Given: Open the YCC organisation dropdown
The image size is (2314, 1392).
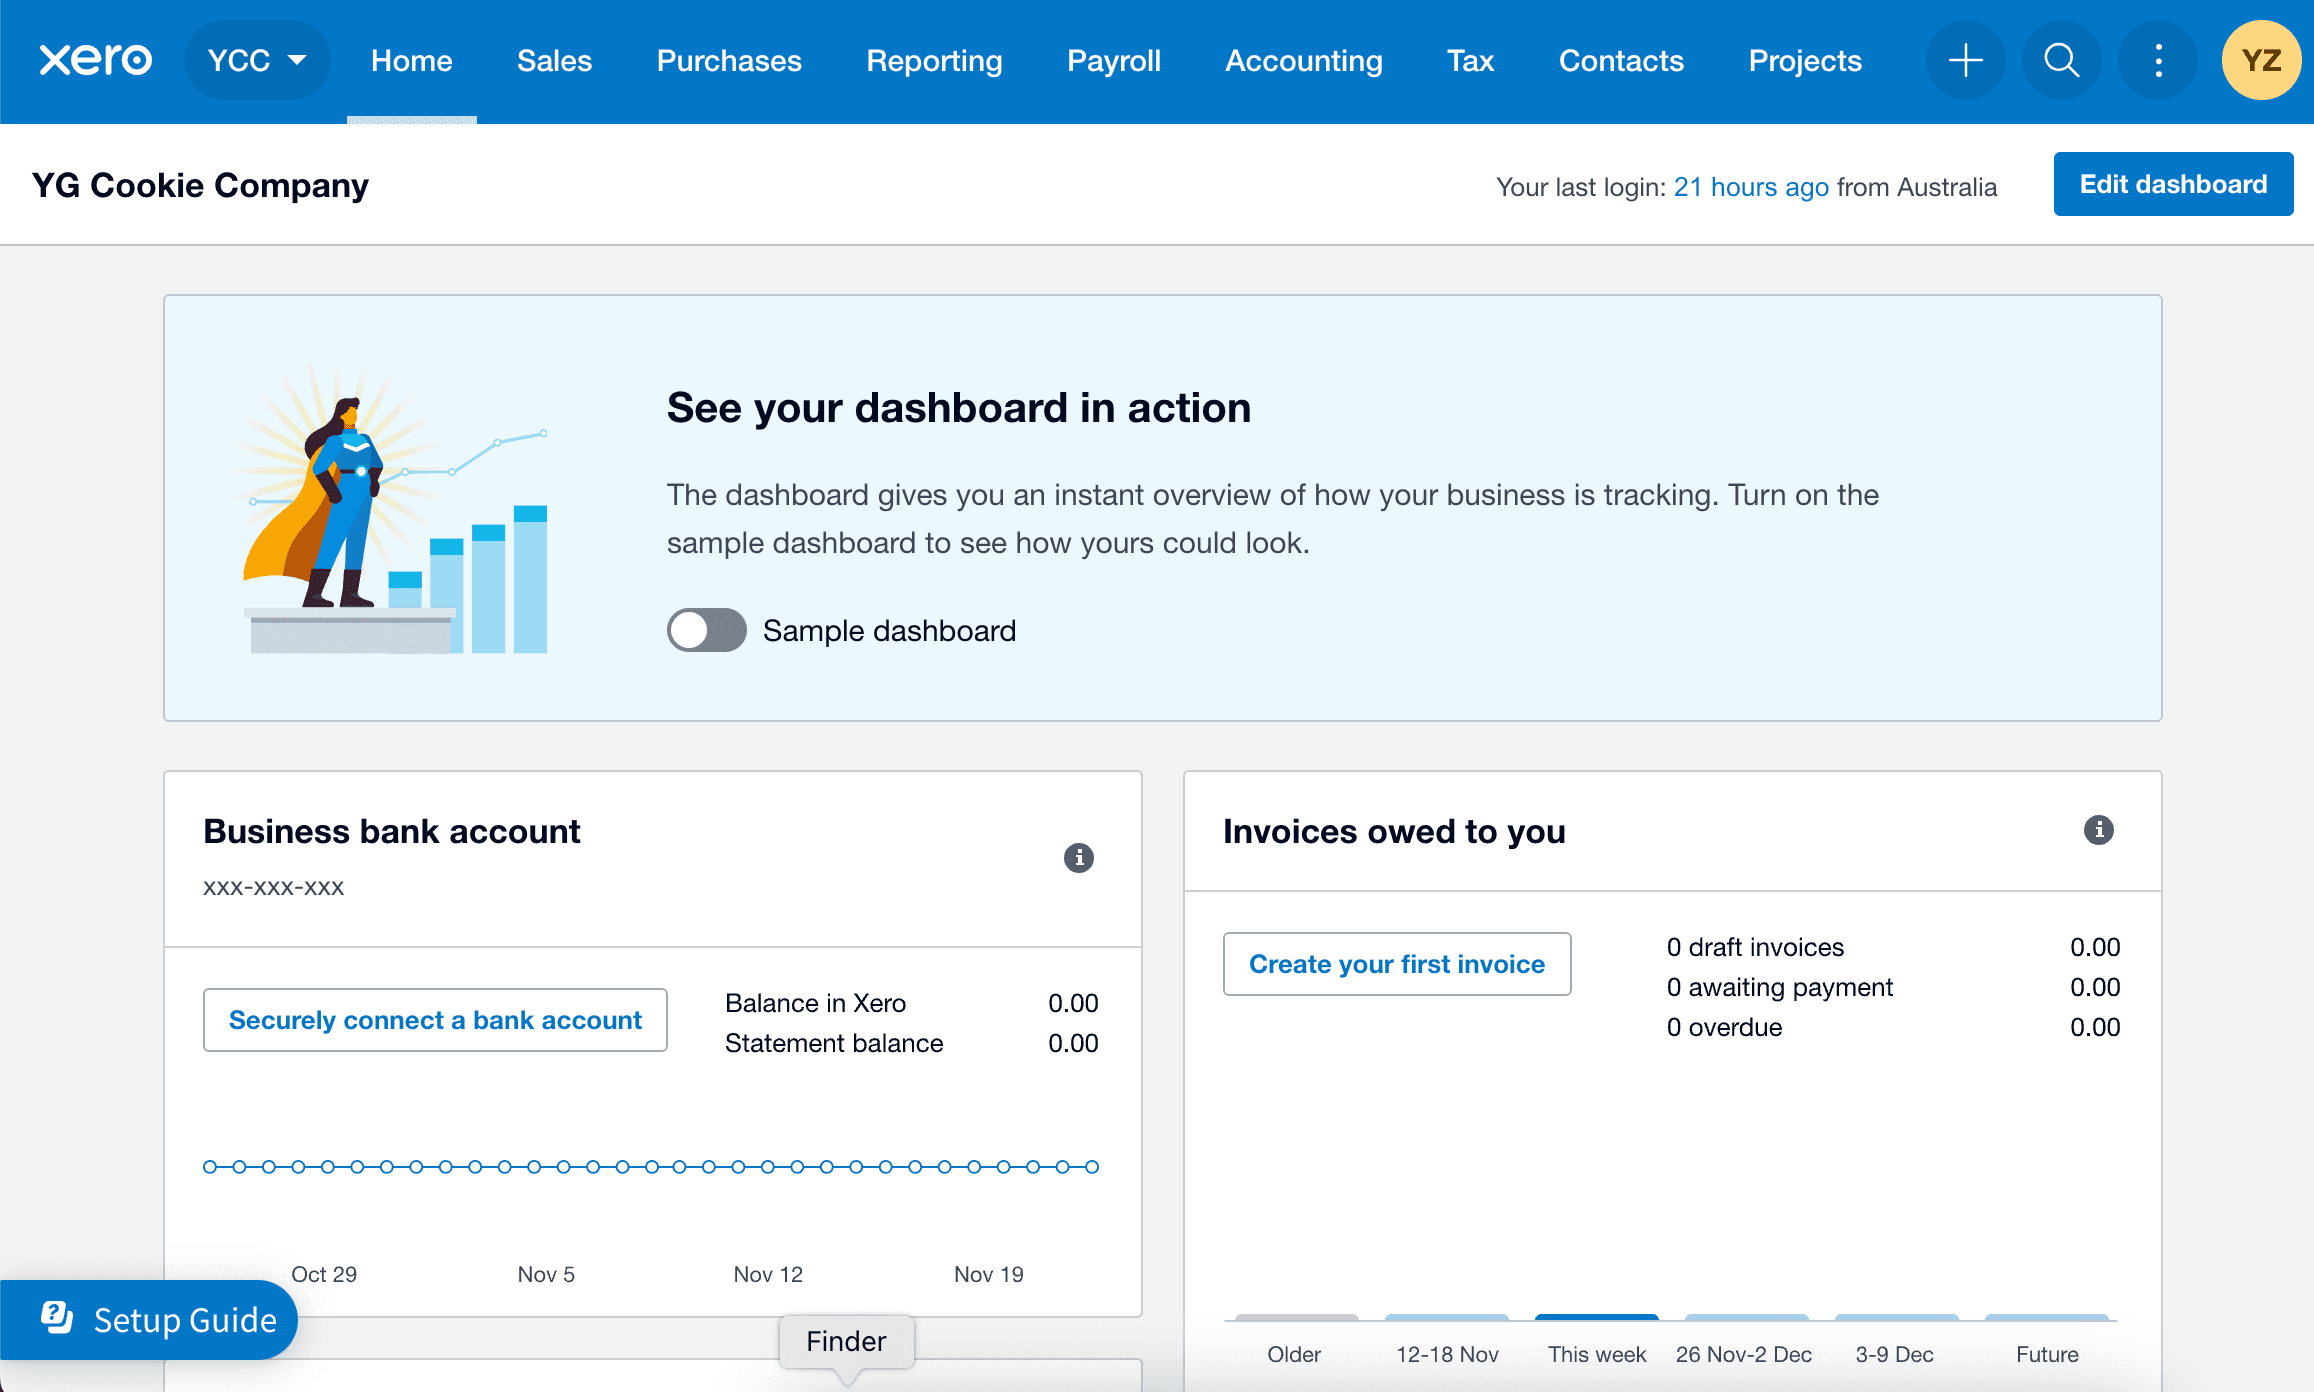Looking at the screenshot, I should (x=257, y=60).
